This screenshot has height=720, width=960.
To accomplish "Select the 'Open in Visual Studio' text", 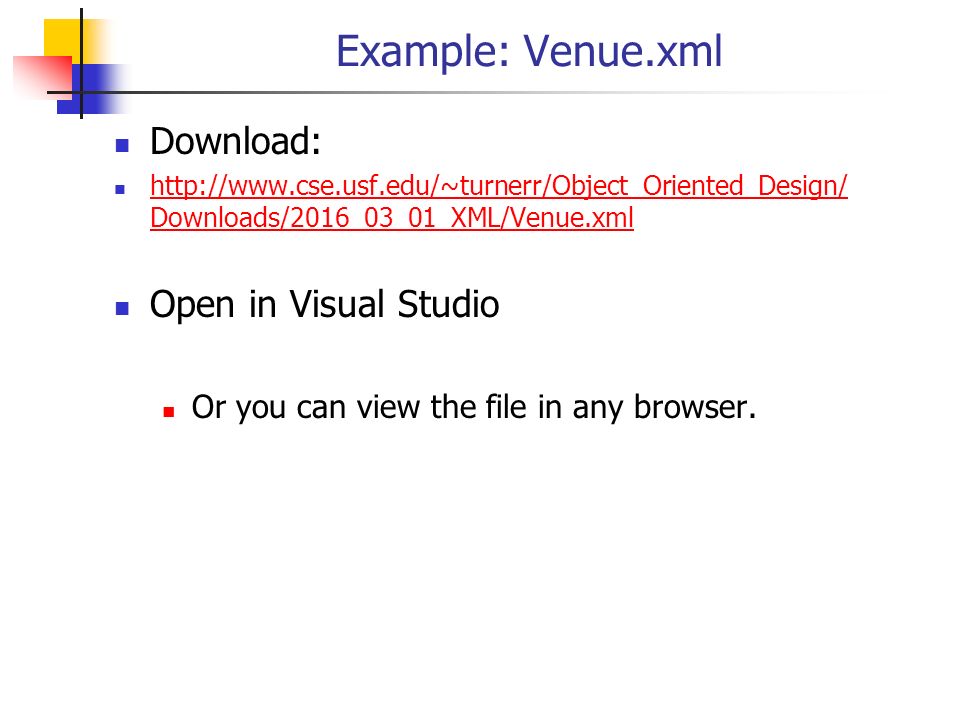I will click(x=324, y=304).
